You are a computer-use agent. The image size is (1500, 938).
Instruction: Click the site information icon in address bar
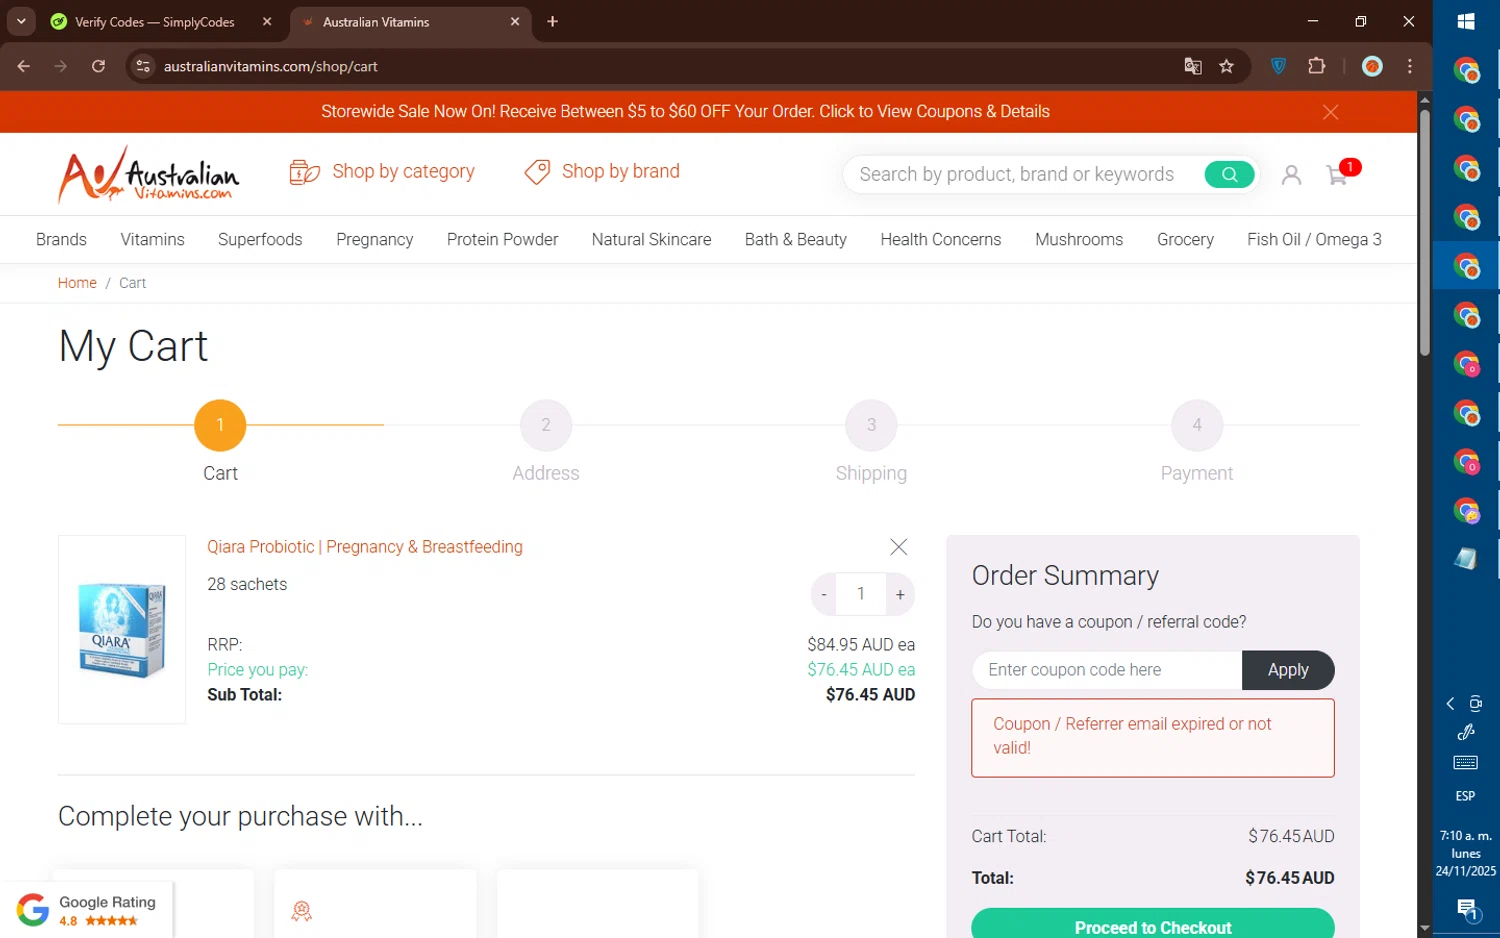tap(143, 67)
